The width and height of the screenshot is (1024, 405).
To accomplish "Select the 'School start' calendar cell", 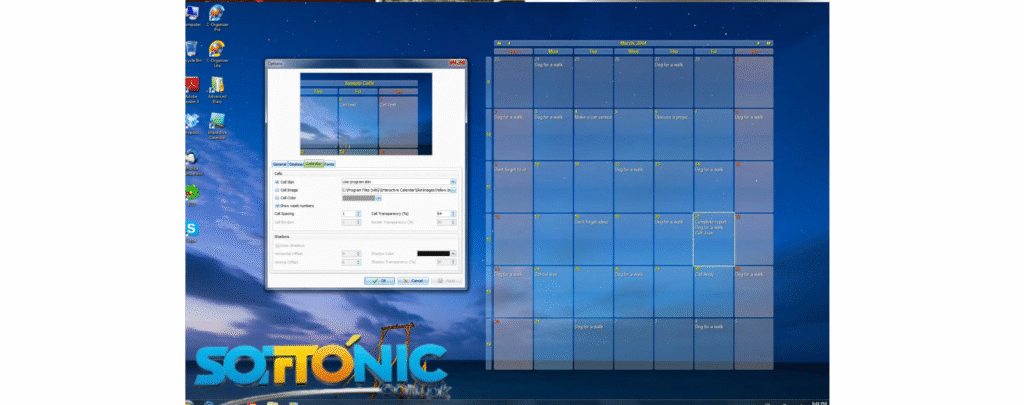I will pos(553,291).
